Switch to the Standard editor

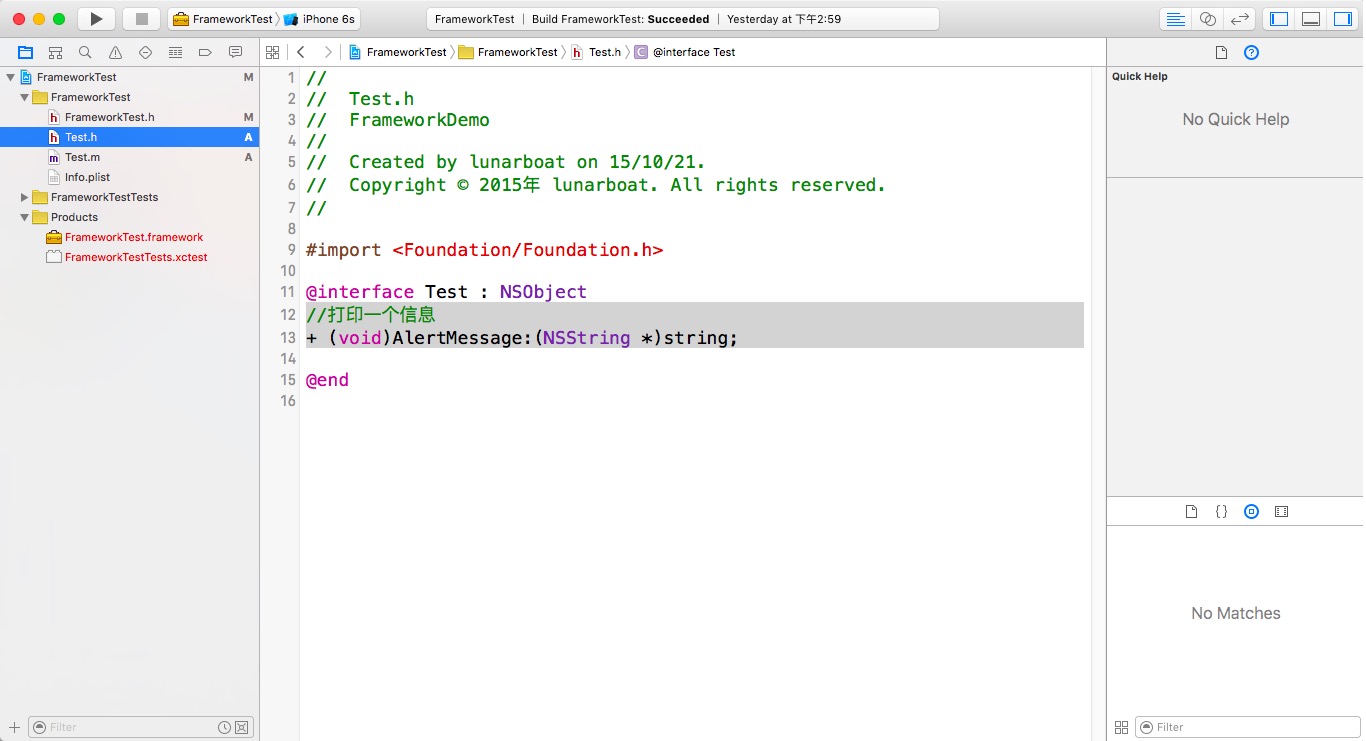pos(1176,19)
